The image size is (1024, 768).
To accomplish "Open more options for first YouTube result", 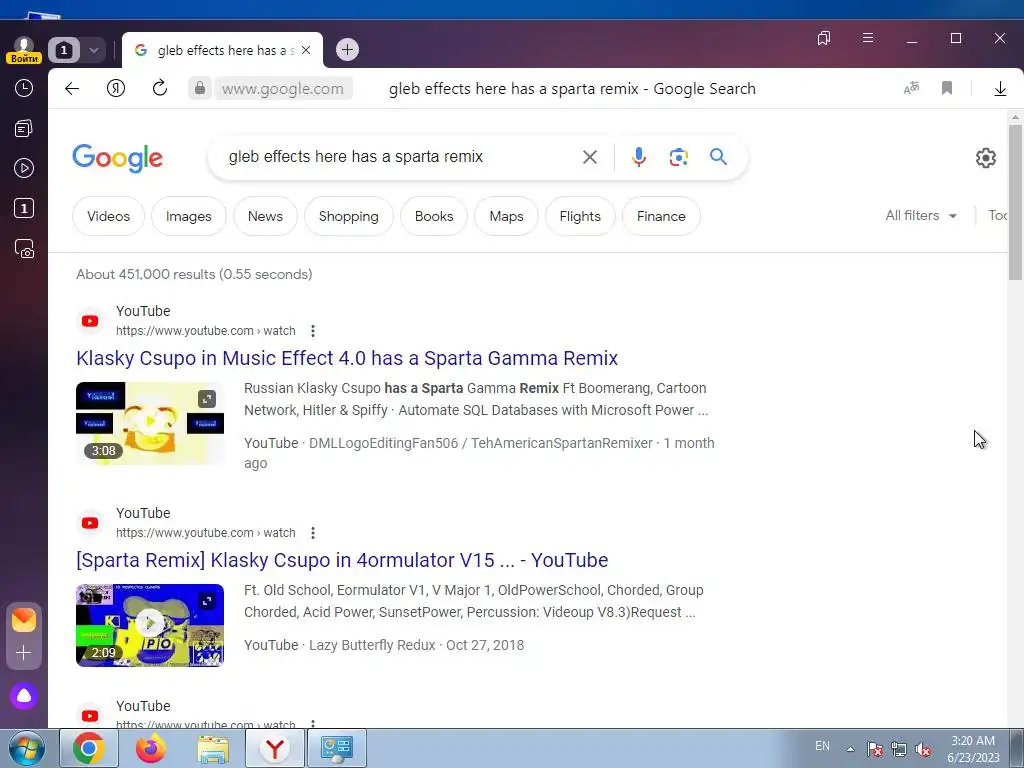I will (x=313, y=331).
